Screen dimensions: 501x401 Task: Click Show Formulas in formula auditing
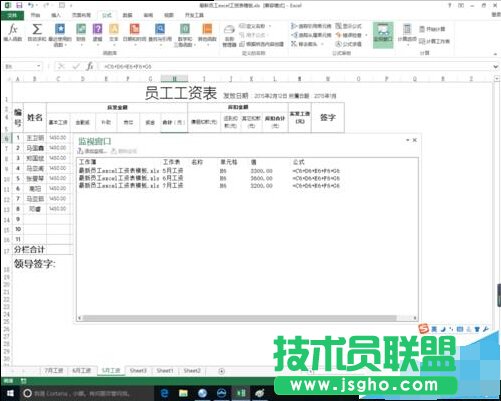click(x=349, y=26)
